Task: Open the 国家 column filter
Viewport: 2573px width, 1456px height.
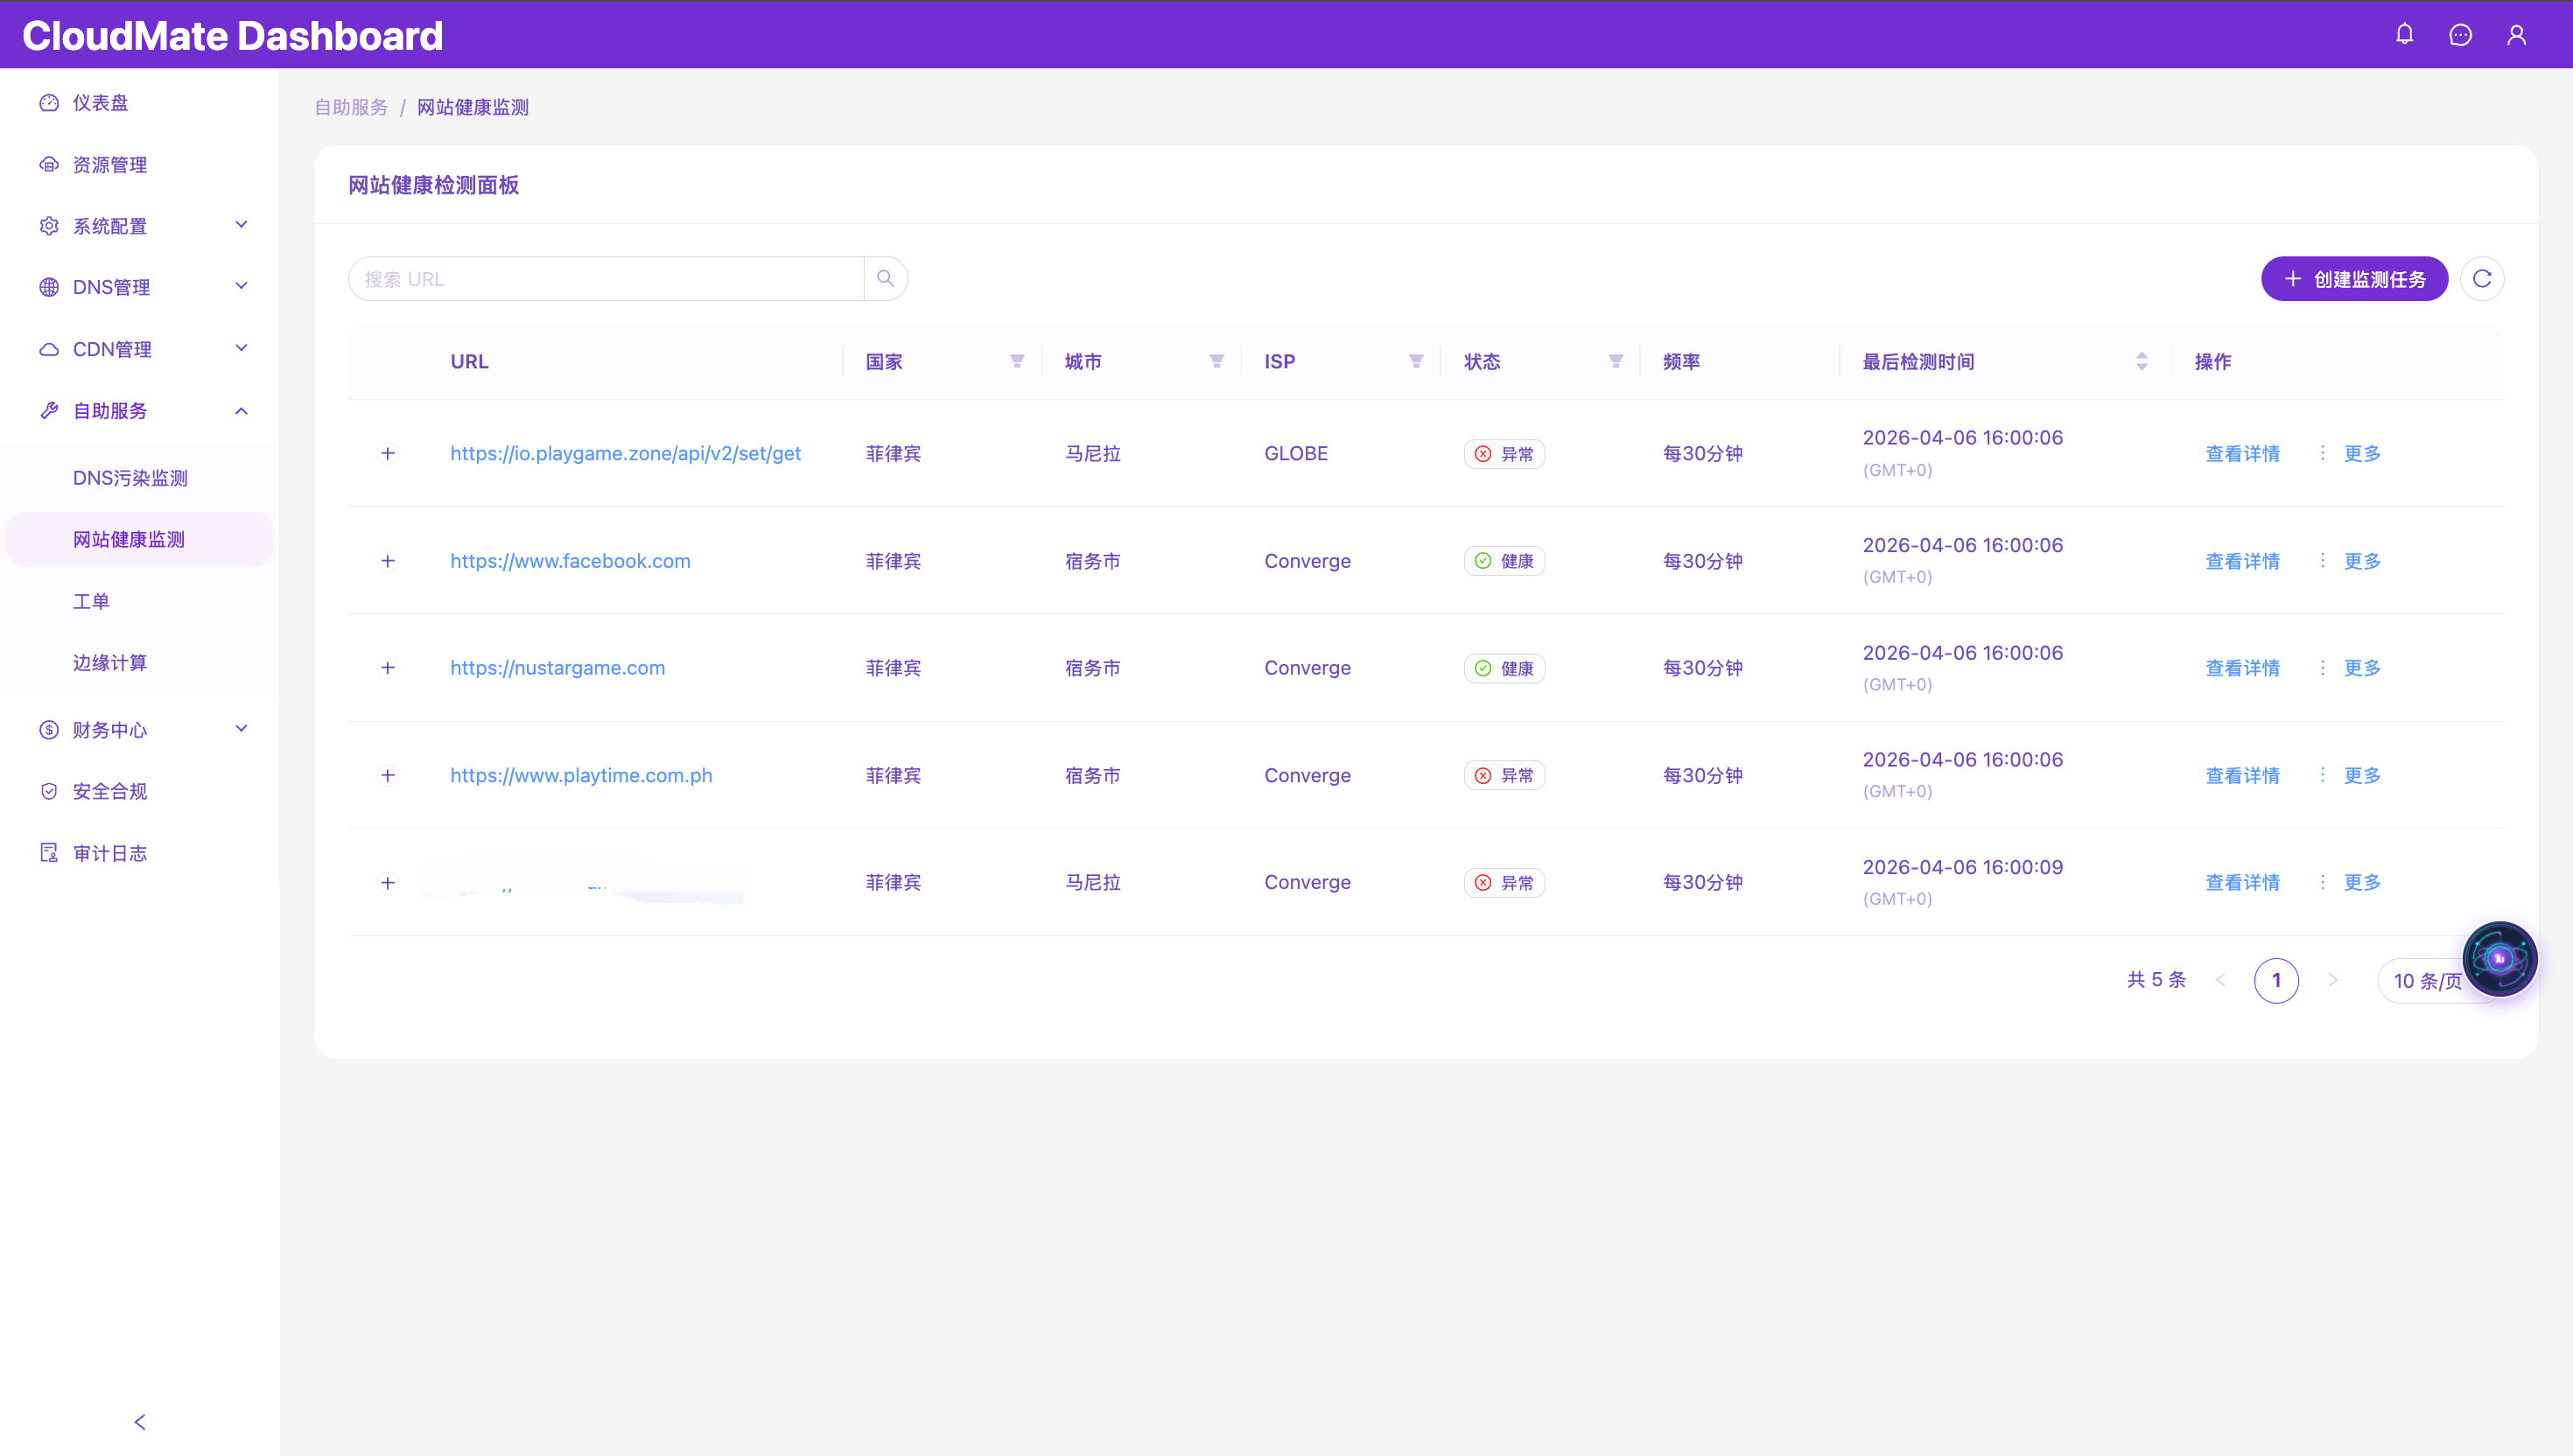Action: [1017, 361]
